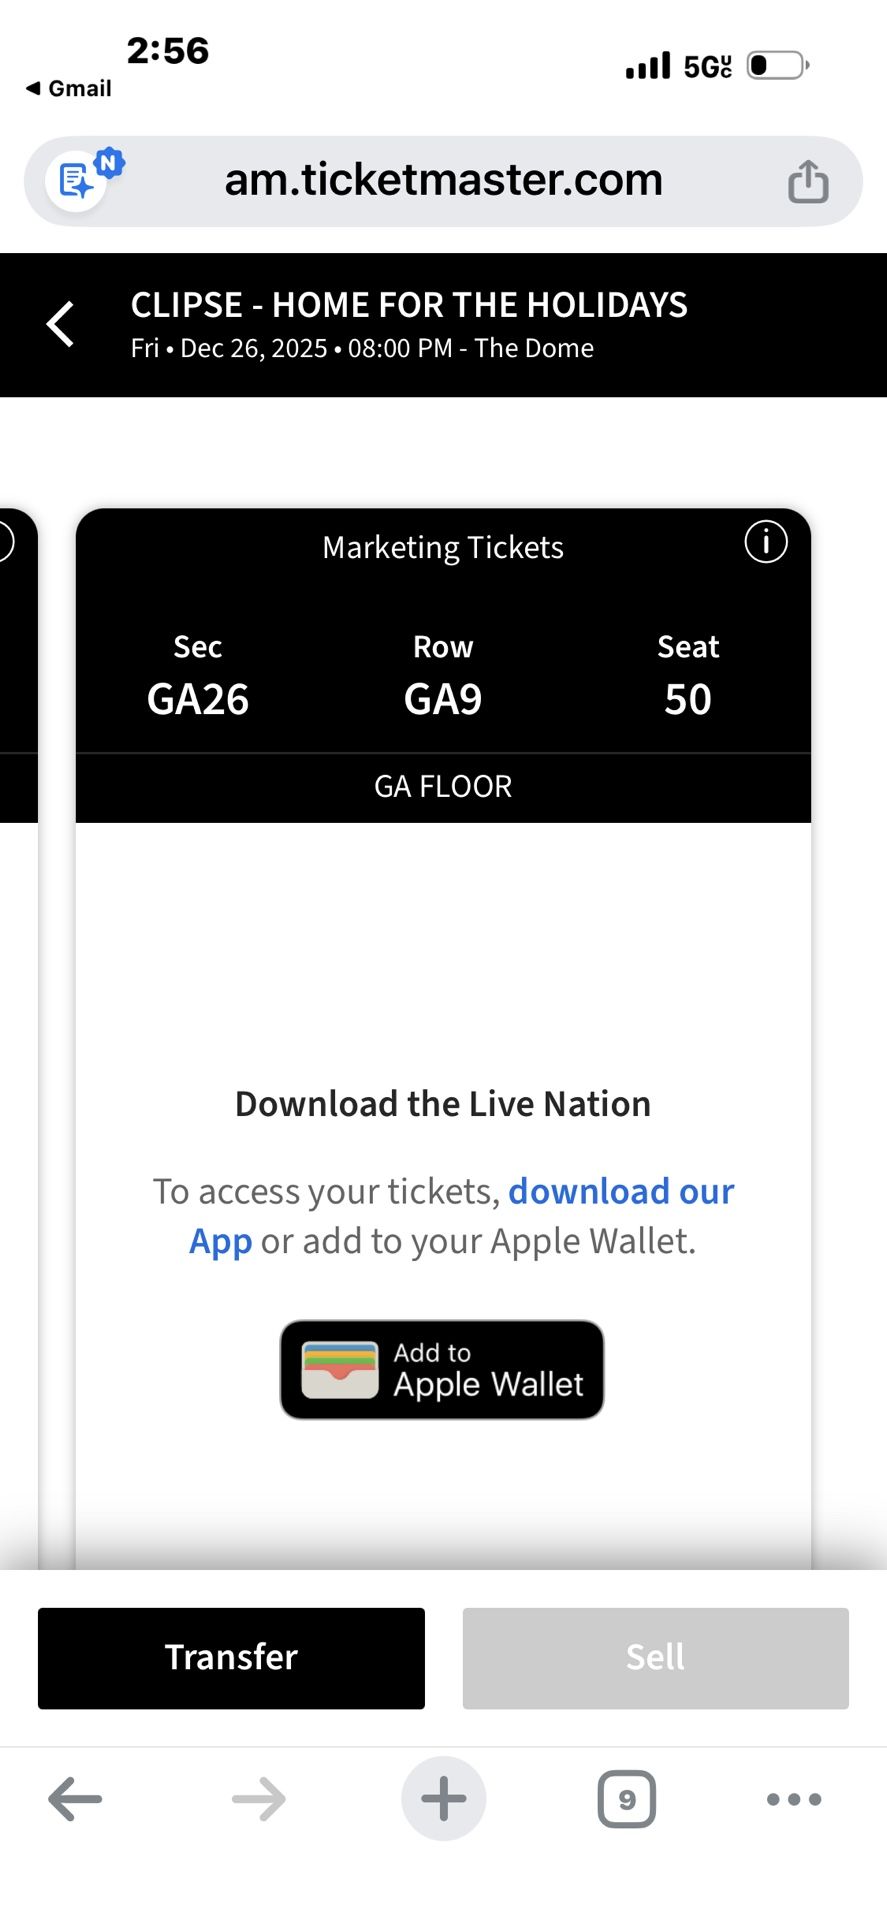Tap the Add to Apple Wallet badge
Image resolution: width=887 pixels, height=1920 pixels.
click(x=442, y=1369)
